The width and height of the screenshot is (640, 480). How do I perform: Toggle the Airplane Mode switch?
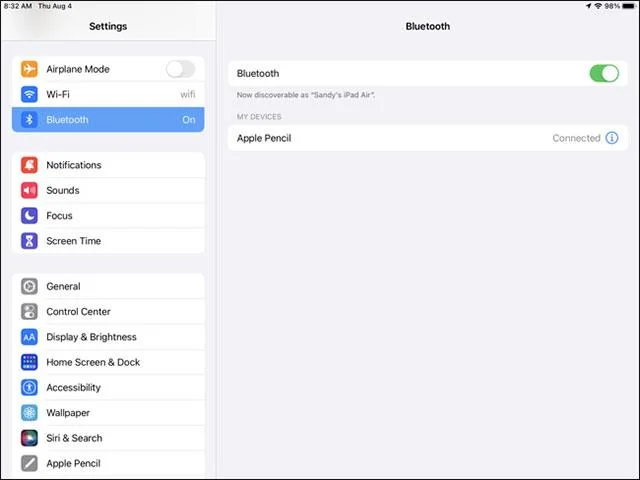(180, 69)
